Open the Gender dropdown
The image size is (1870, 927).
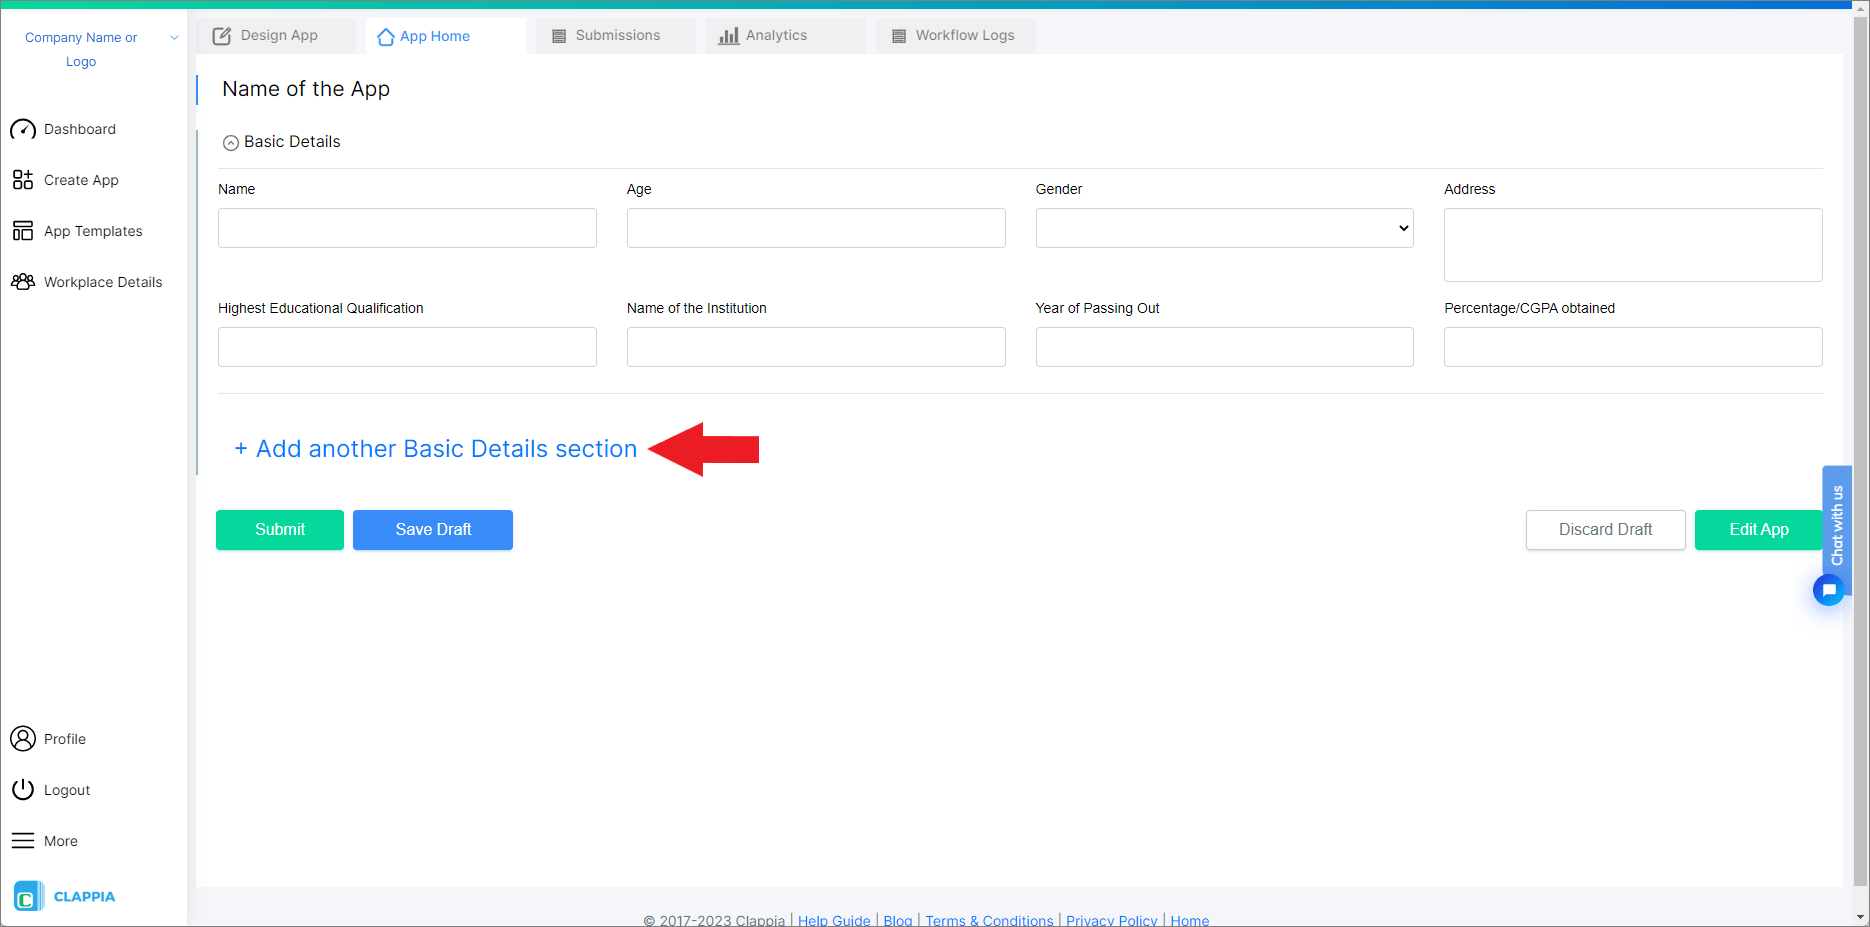tap(1223, 228)
